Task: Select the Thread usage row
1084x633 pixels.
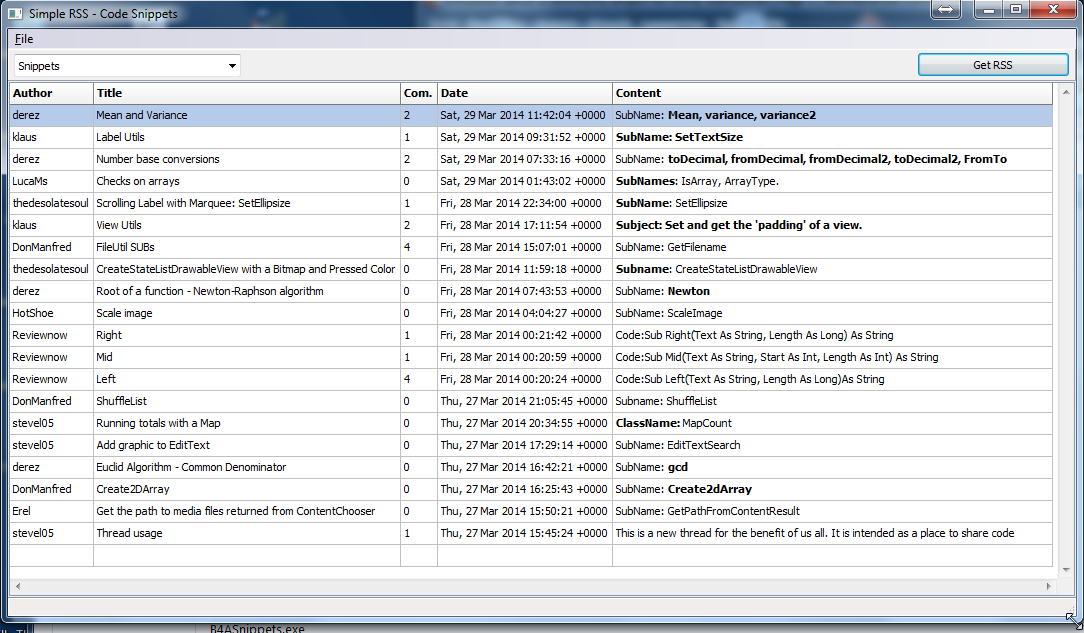Action: click(531, 533)
